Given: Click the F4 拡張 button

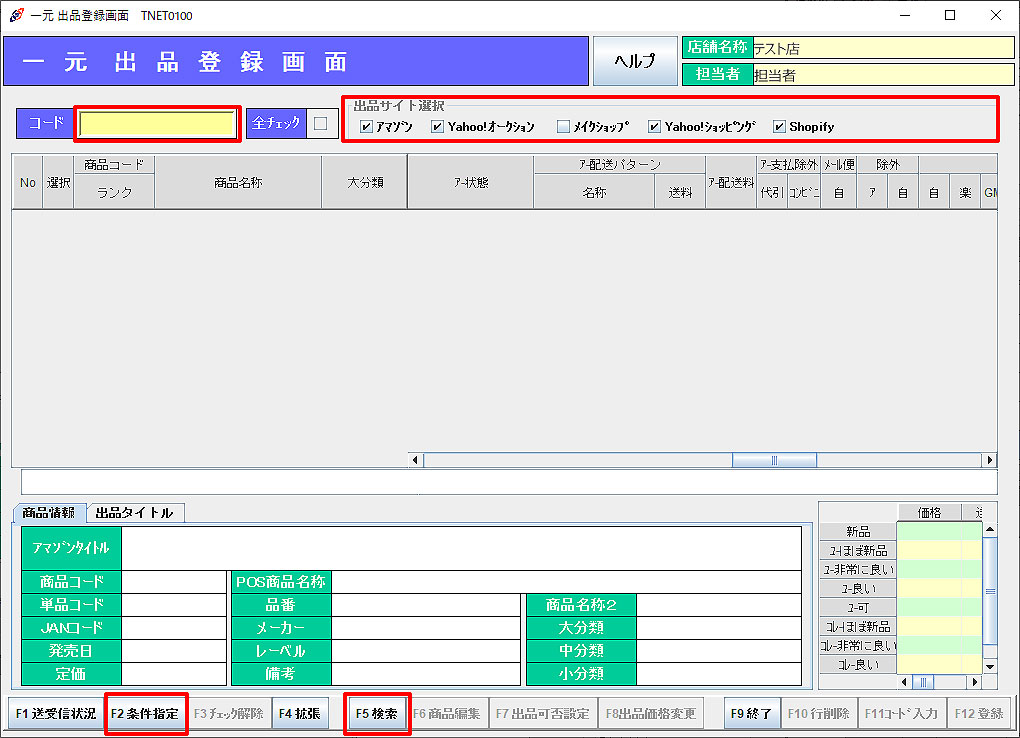Looking at the screenshot, I should (x=300, y=714).
